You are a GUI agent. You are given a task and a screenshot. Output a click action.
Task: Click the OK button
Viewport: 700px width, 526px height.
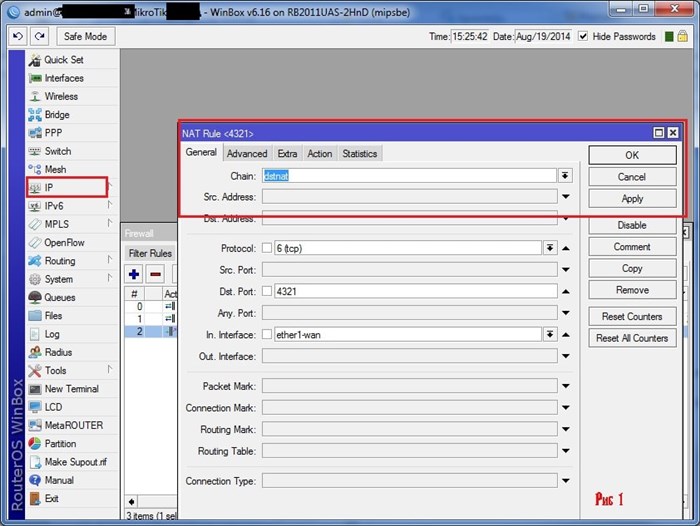click(x=632, y=155)
